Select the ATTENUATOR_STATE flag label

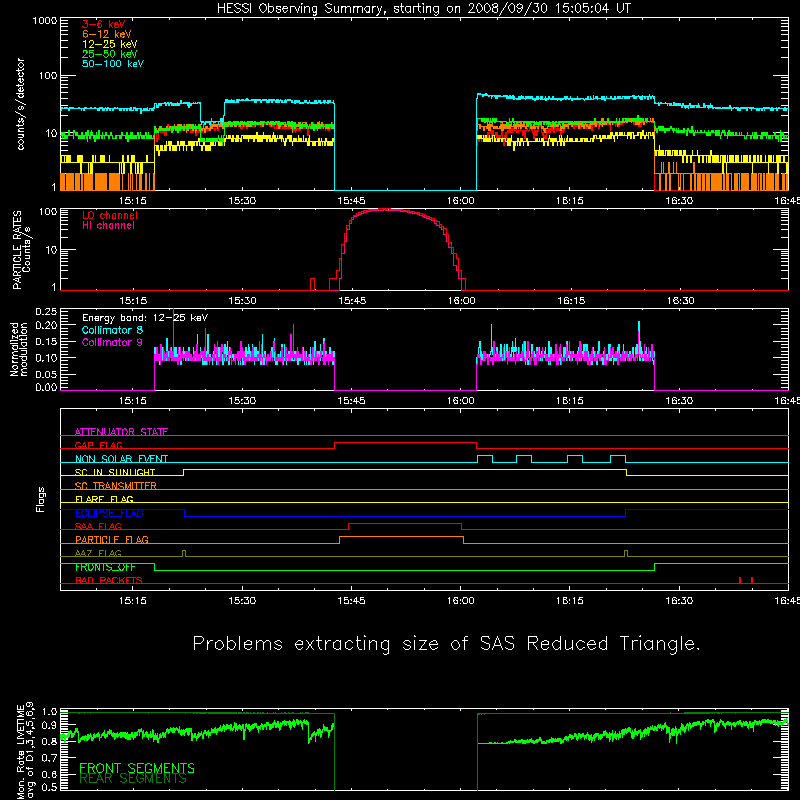tap(121, 432)
